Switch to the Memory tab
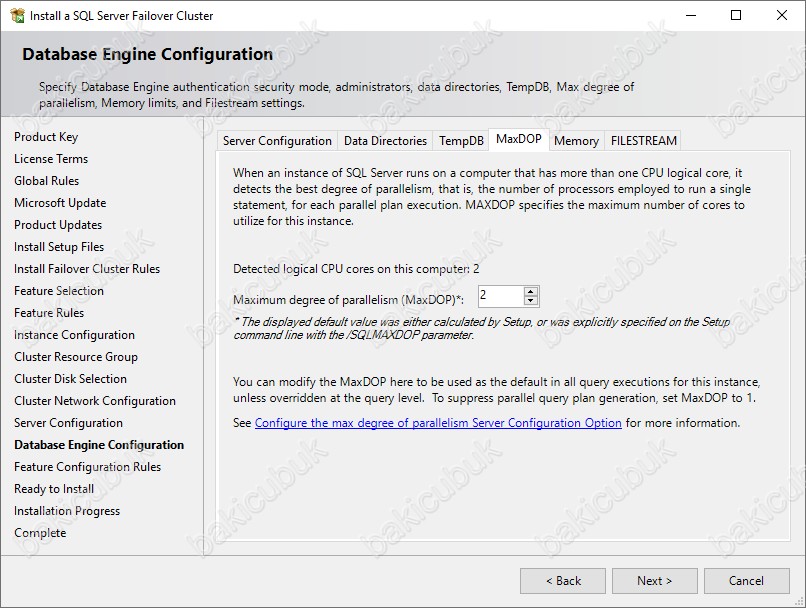Viewport: 806px width, 608px height. coord(576,141)
